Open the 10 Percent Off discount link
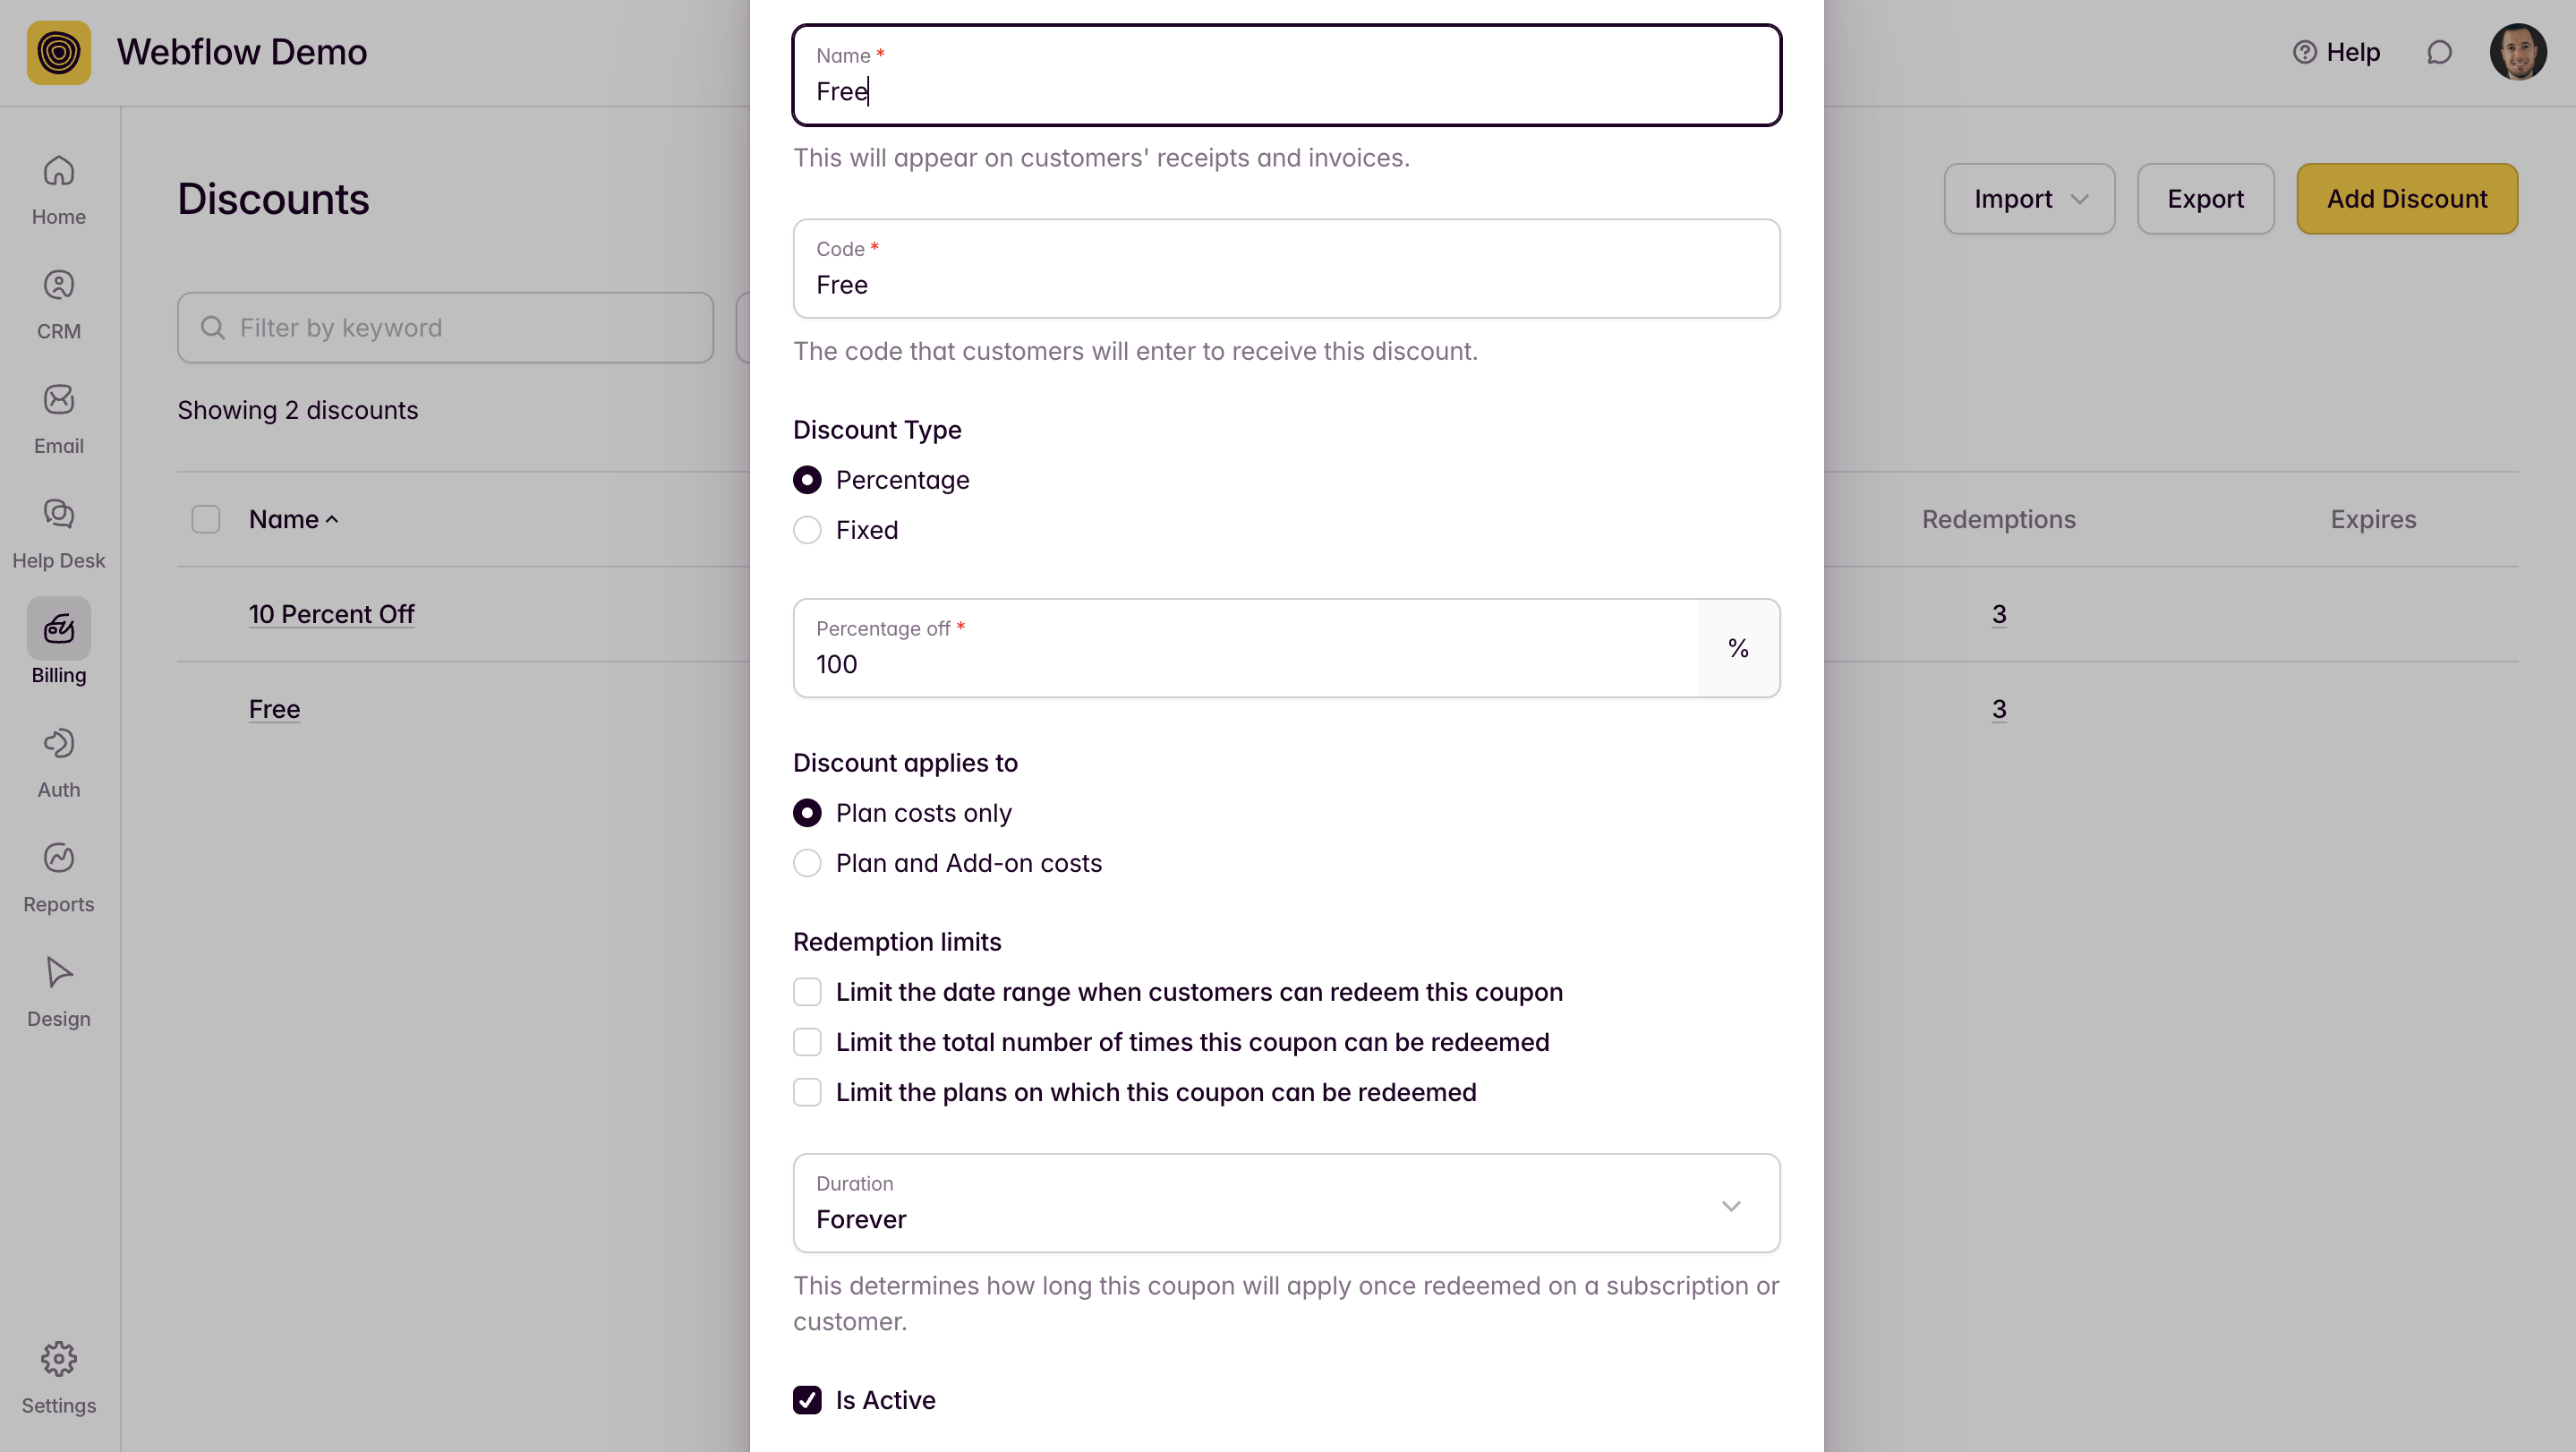This screenshot has height=1452, width=2576. [331, 614]
